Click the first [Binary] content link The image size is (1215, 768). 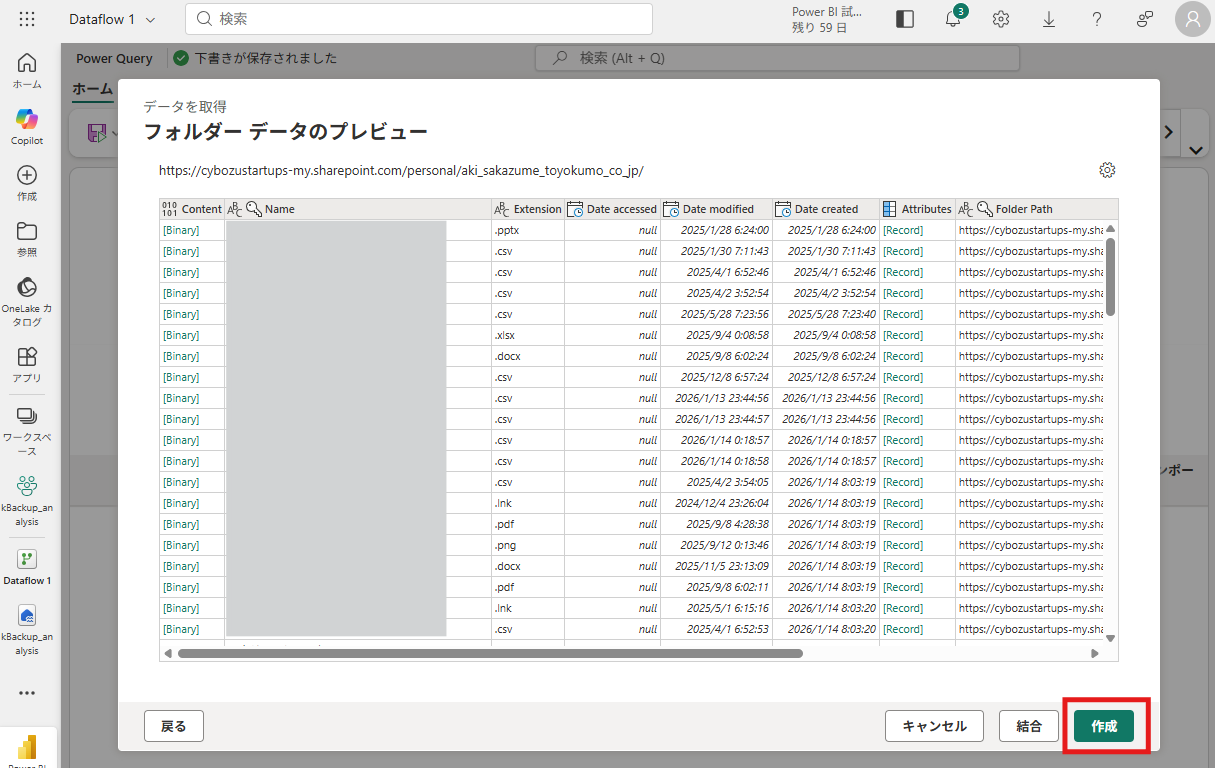(181, 230)
